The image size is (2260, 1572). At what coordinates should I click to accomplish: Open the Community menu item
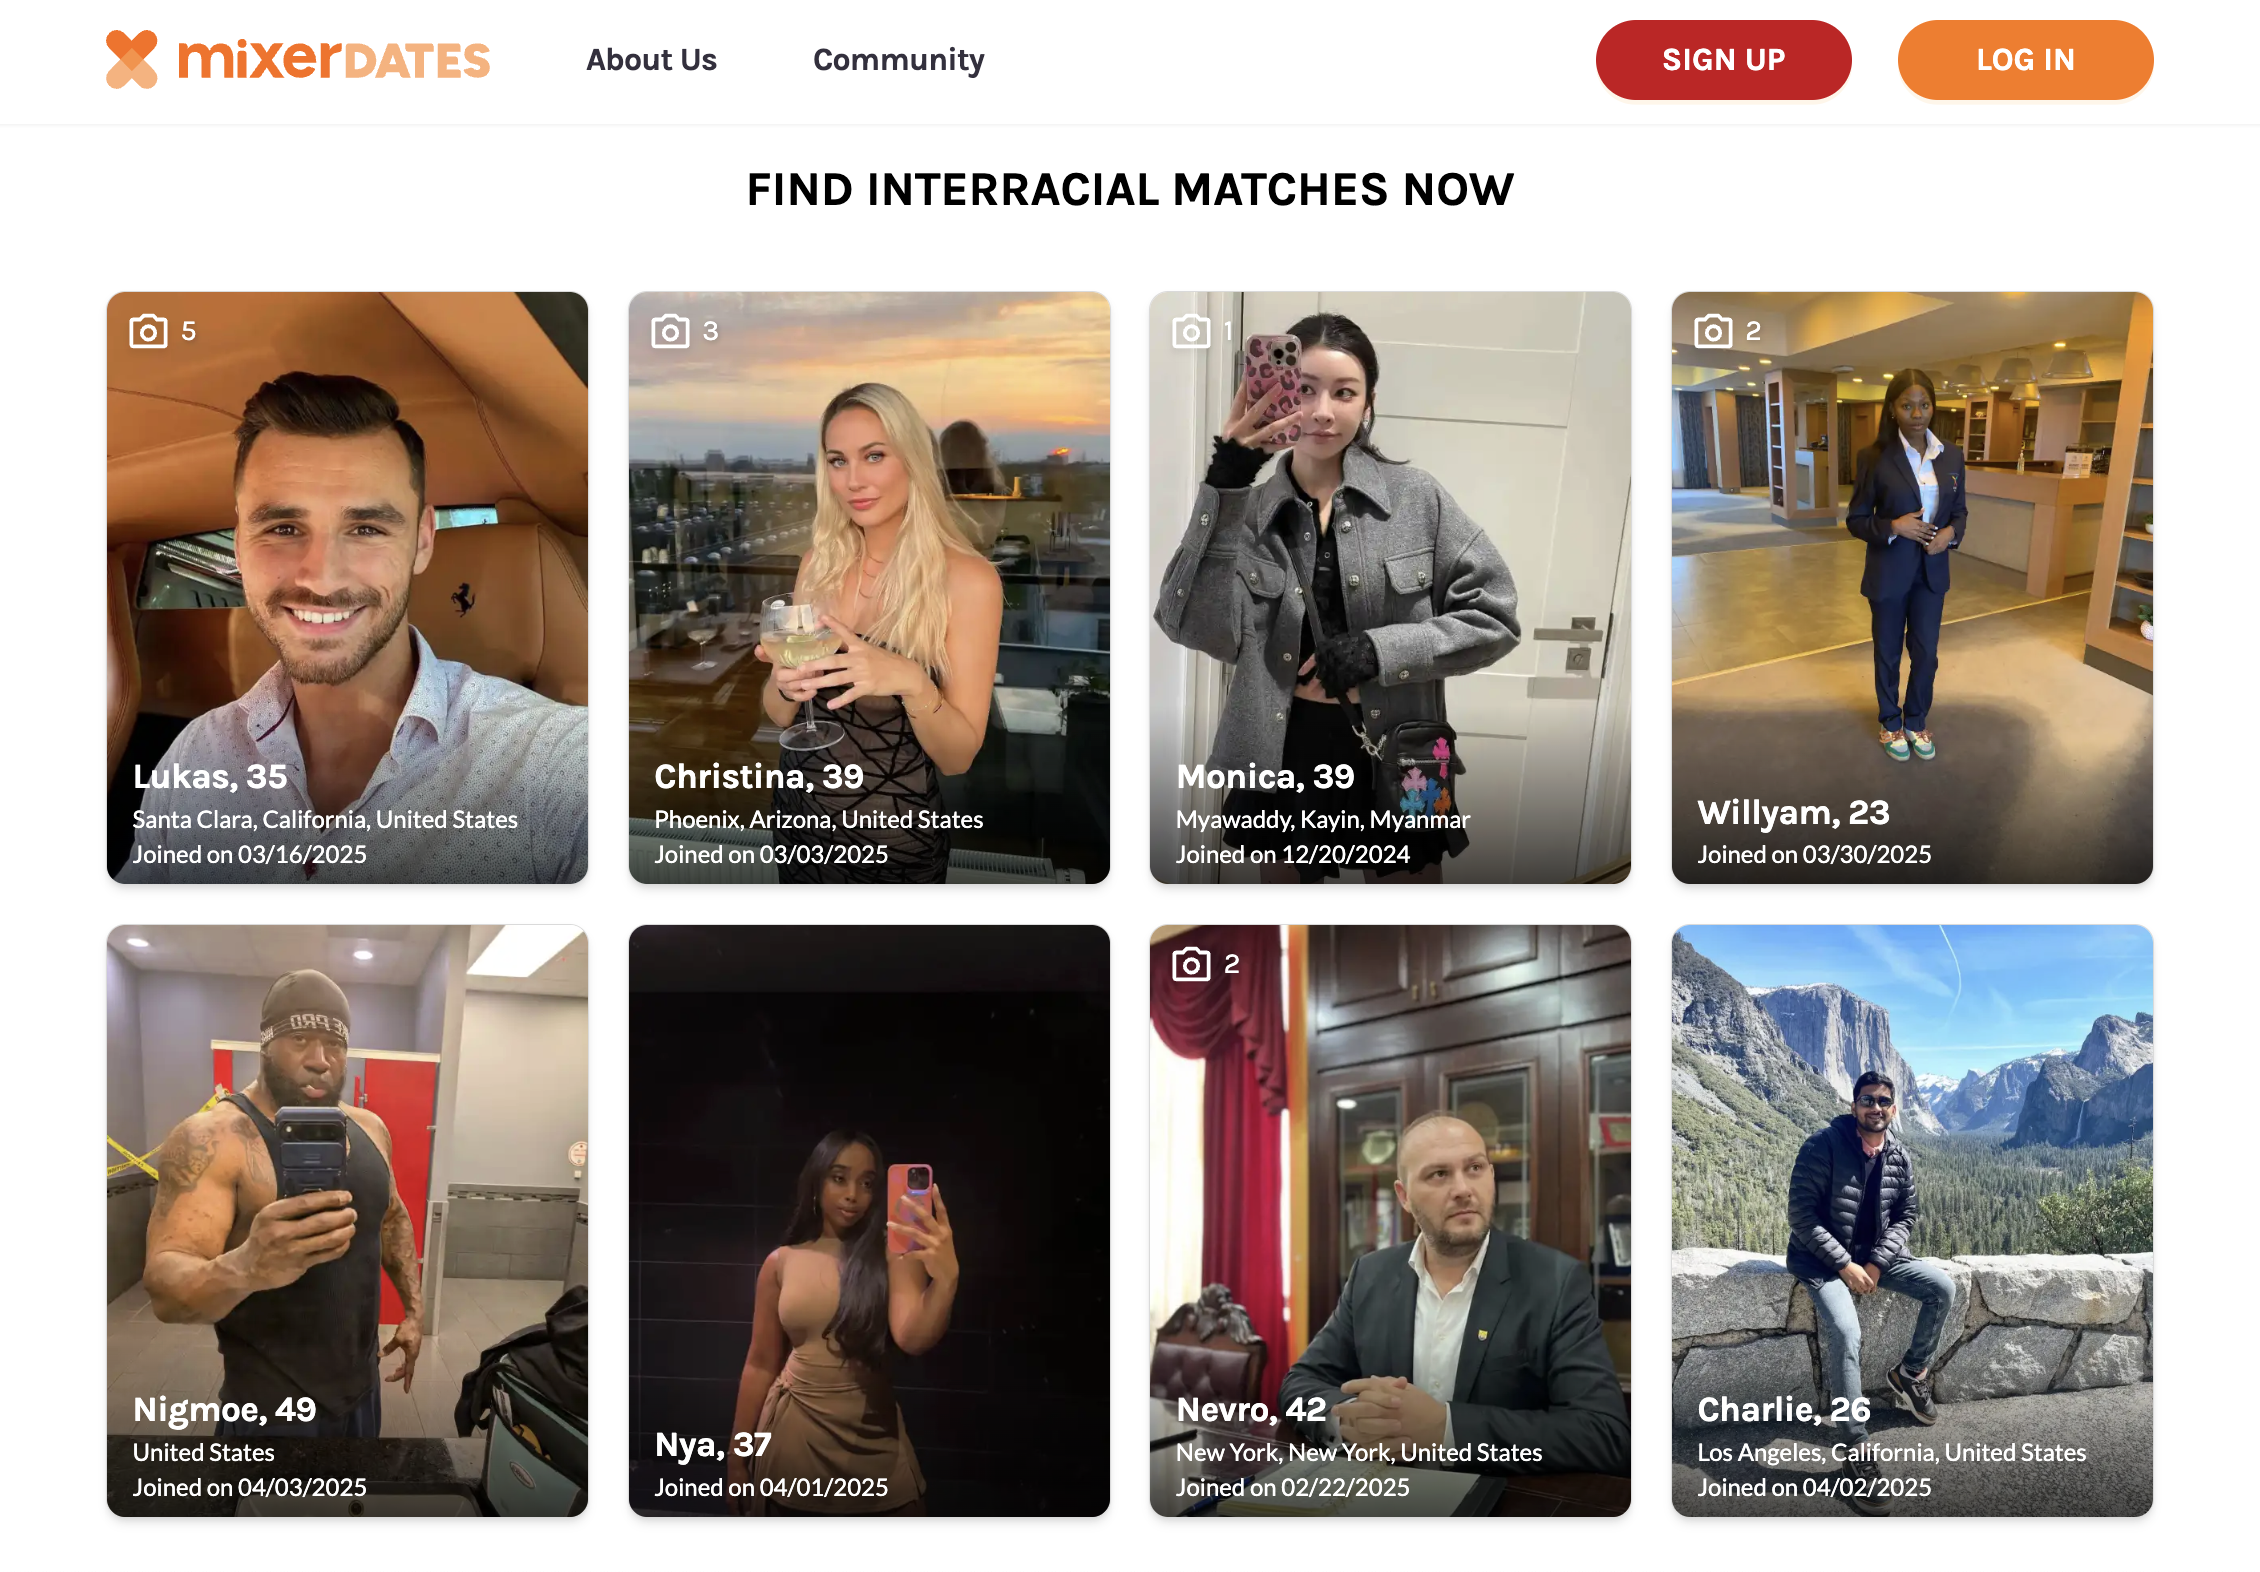pyautogui.click(x=898, y=60)
